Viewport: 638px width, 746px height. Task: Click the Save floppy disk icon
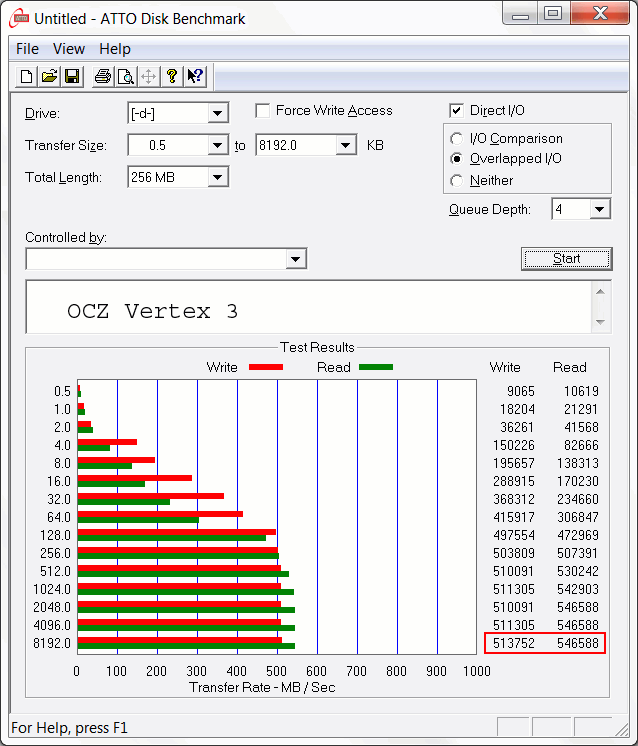coord(72,77)
